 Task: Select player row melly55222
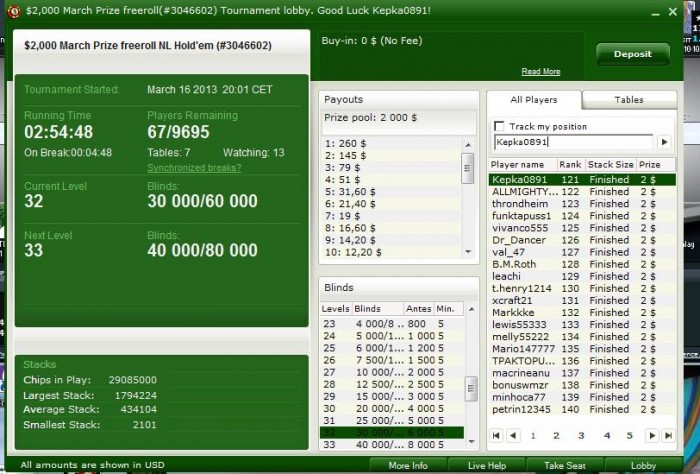coord(582,337)
